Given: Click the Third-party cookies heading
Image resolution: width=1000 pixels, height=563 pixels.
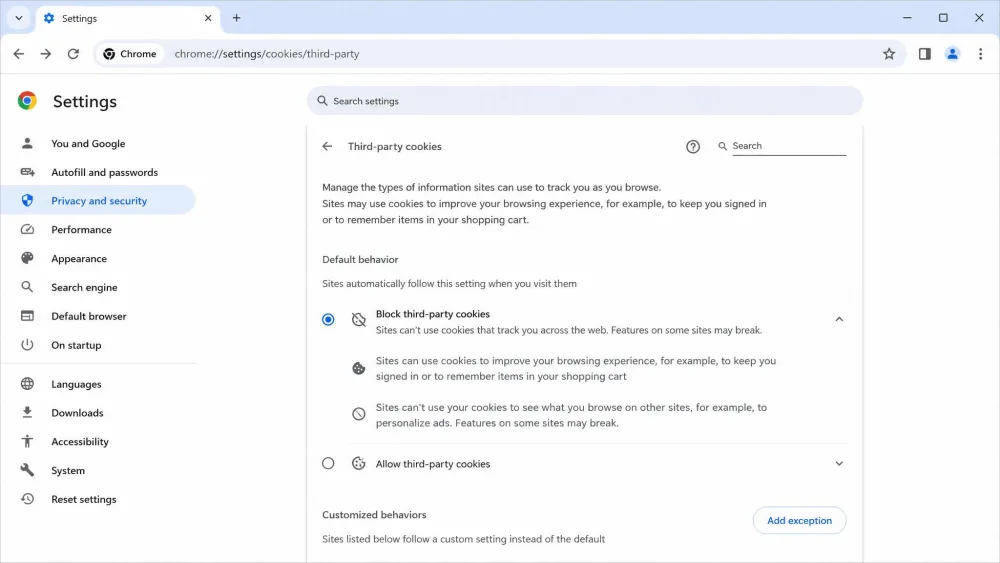Looking at the screenshot, I should (394, 147).
